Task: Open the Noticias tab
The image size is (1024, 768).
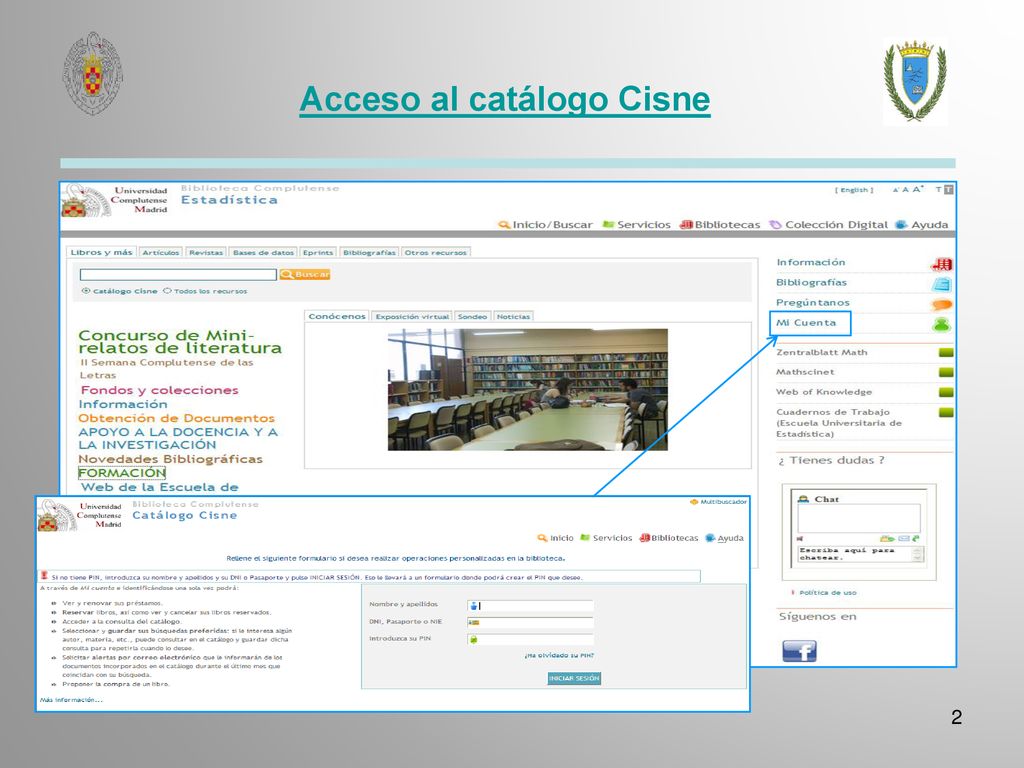Action: click(513, 316)
